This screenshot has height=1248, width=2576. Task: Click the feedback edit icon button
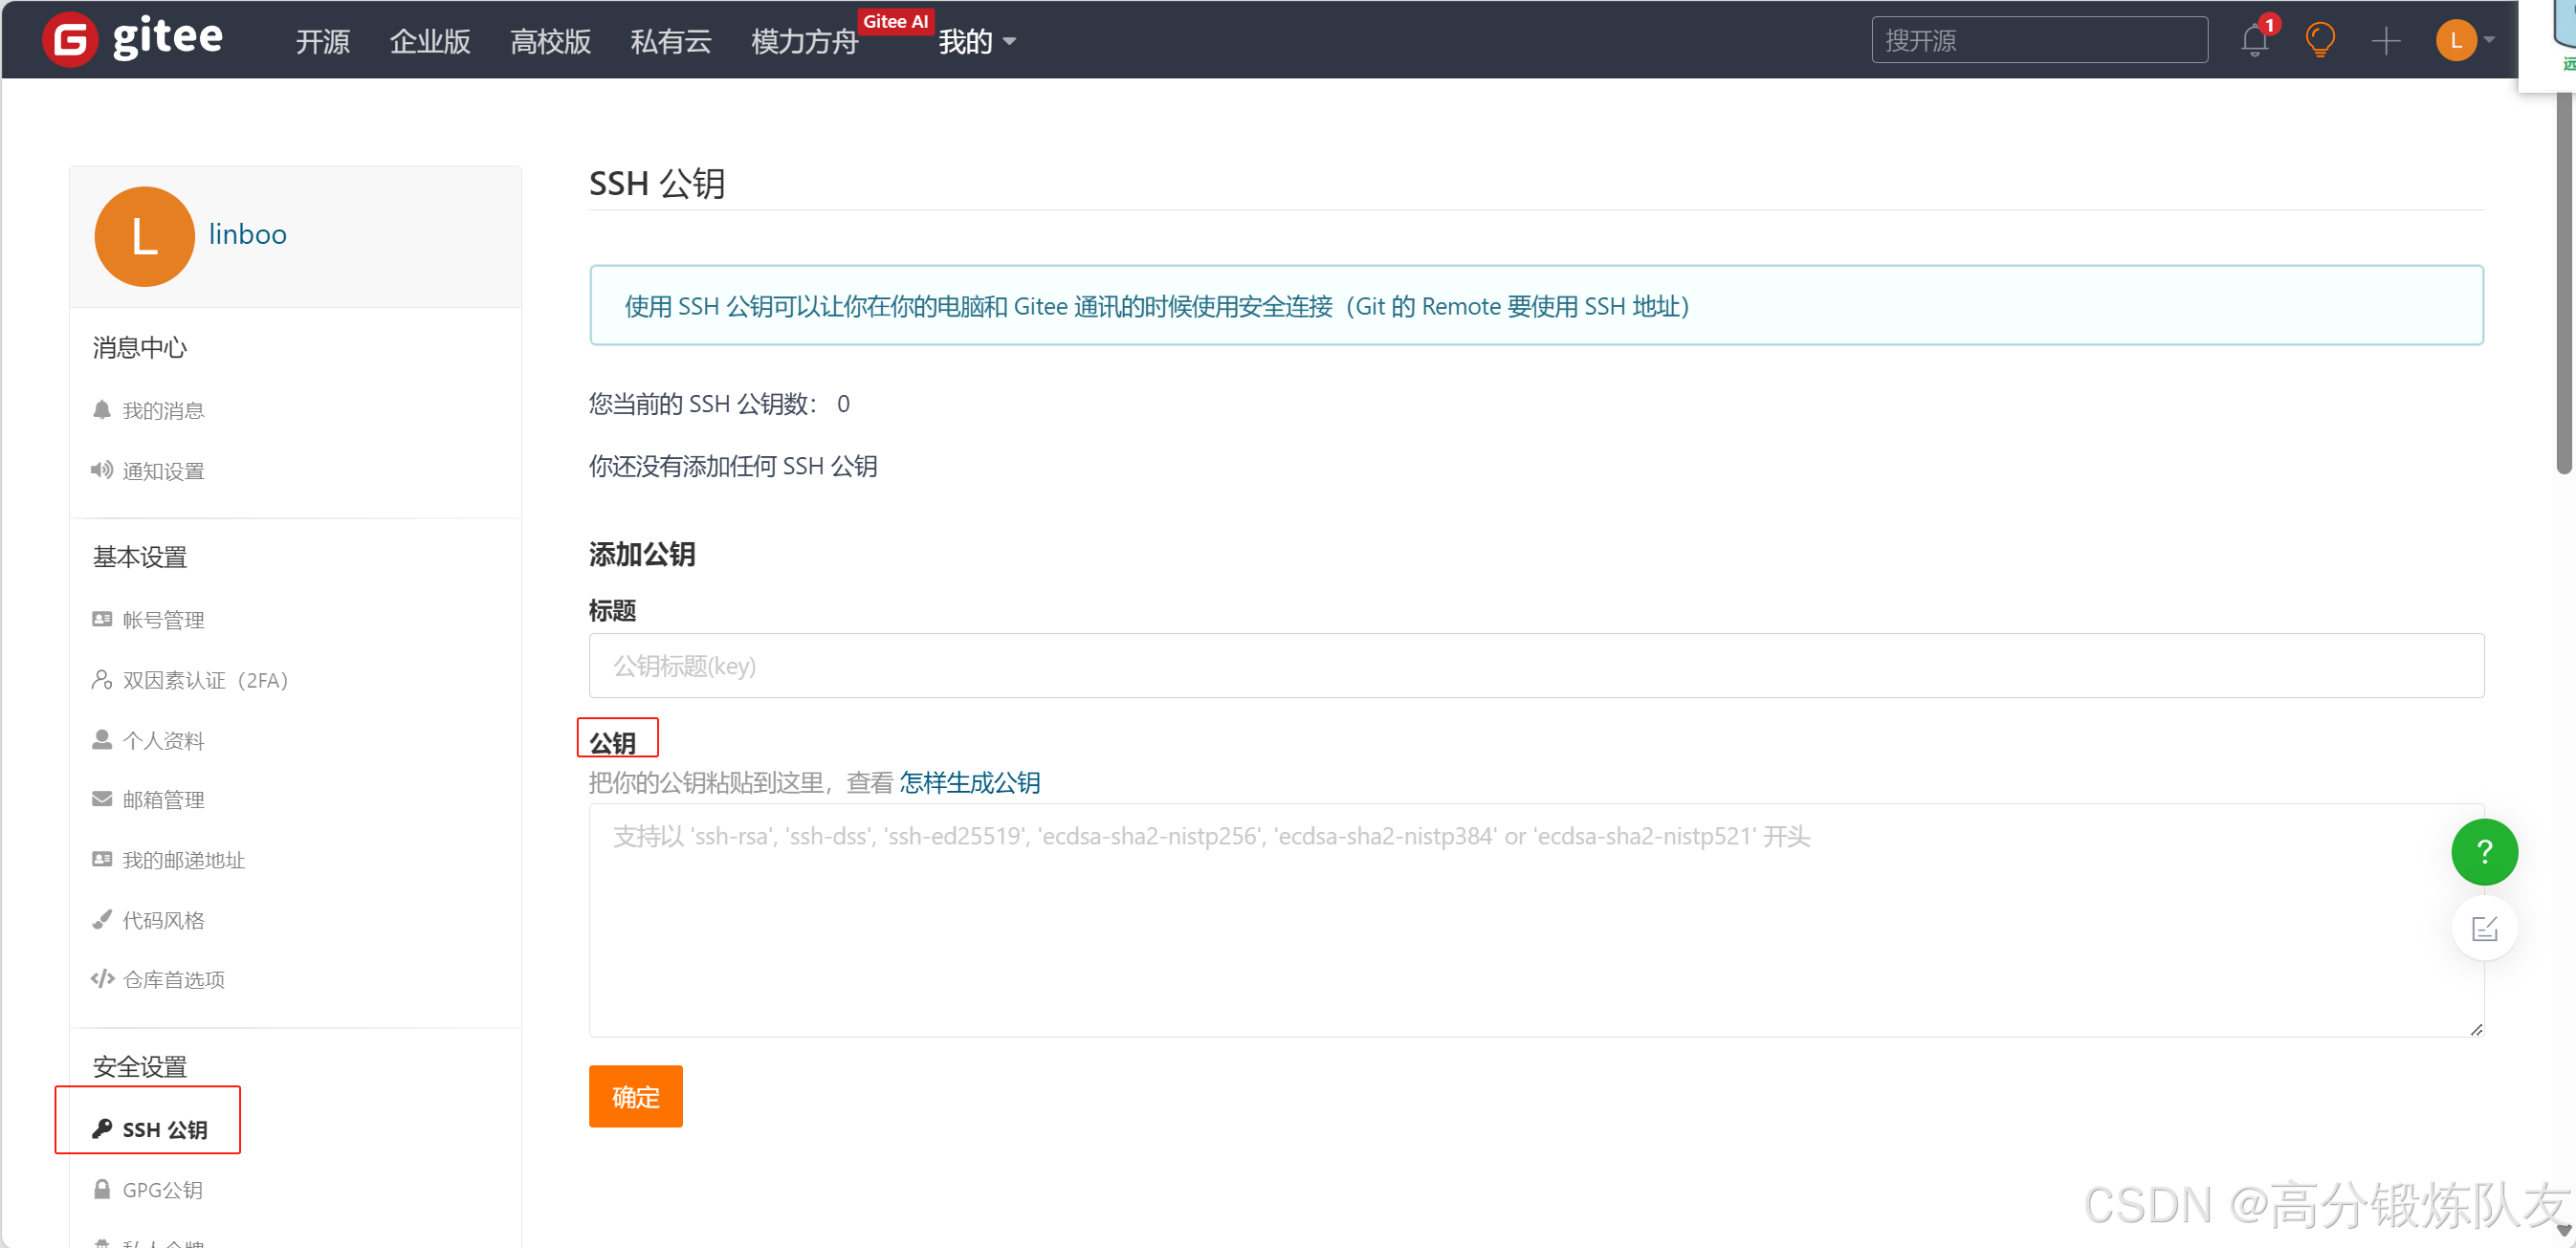(2484, 929)
